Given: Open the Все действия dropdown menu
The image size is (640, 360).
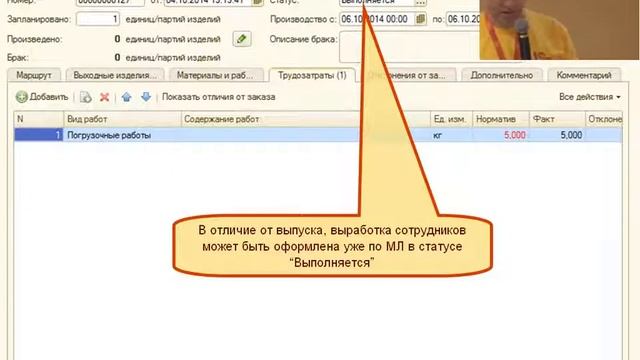Looking at the screenshot, I should tap(590, 97).
